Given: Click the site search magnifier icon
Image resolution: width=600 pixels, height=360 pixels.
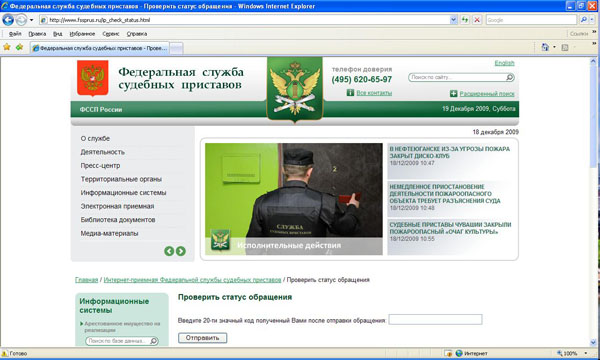Looking at the screenshot, I should tap(509, 77).
